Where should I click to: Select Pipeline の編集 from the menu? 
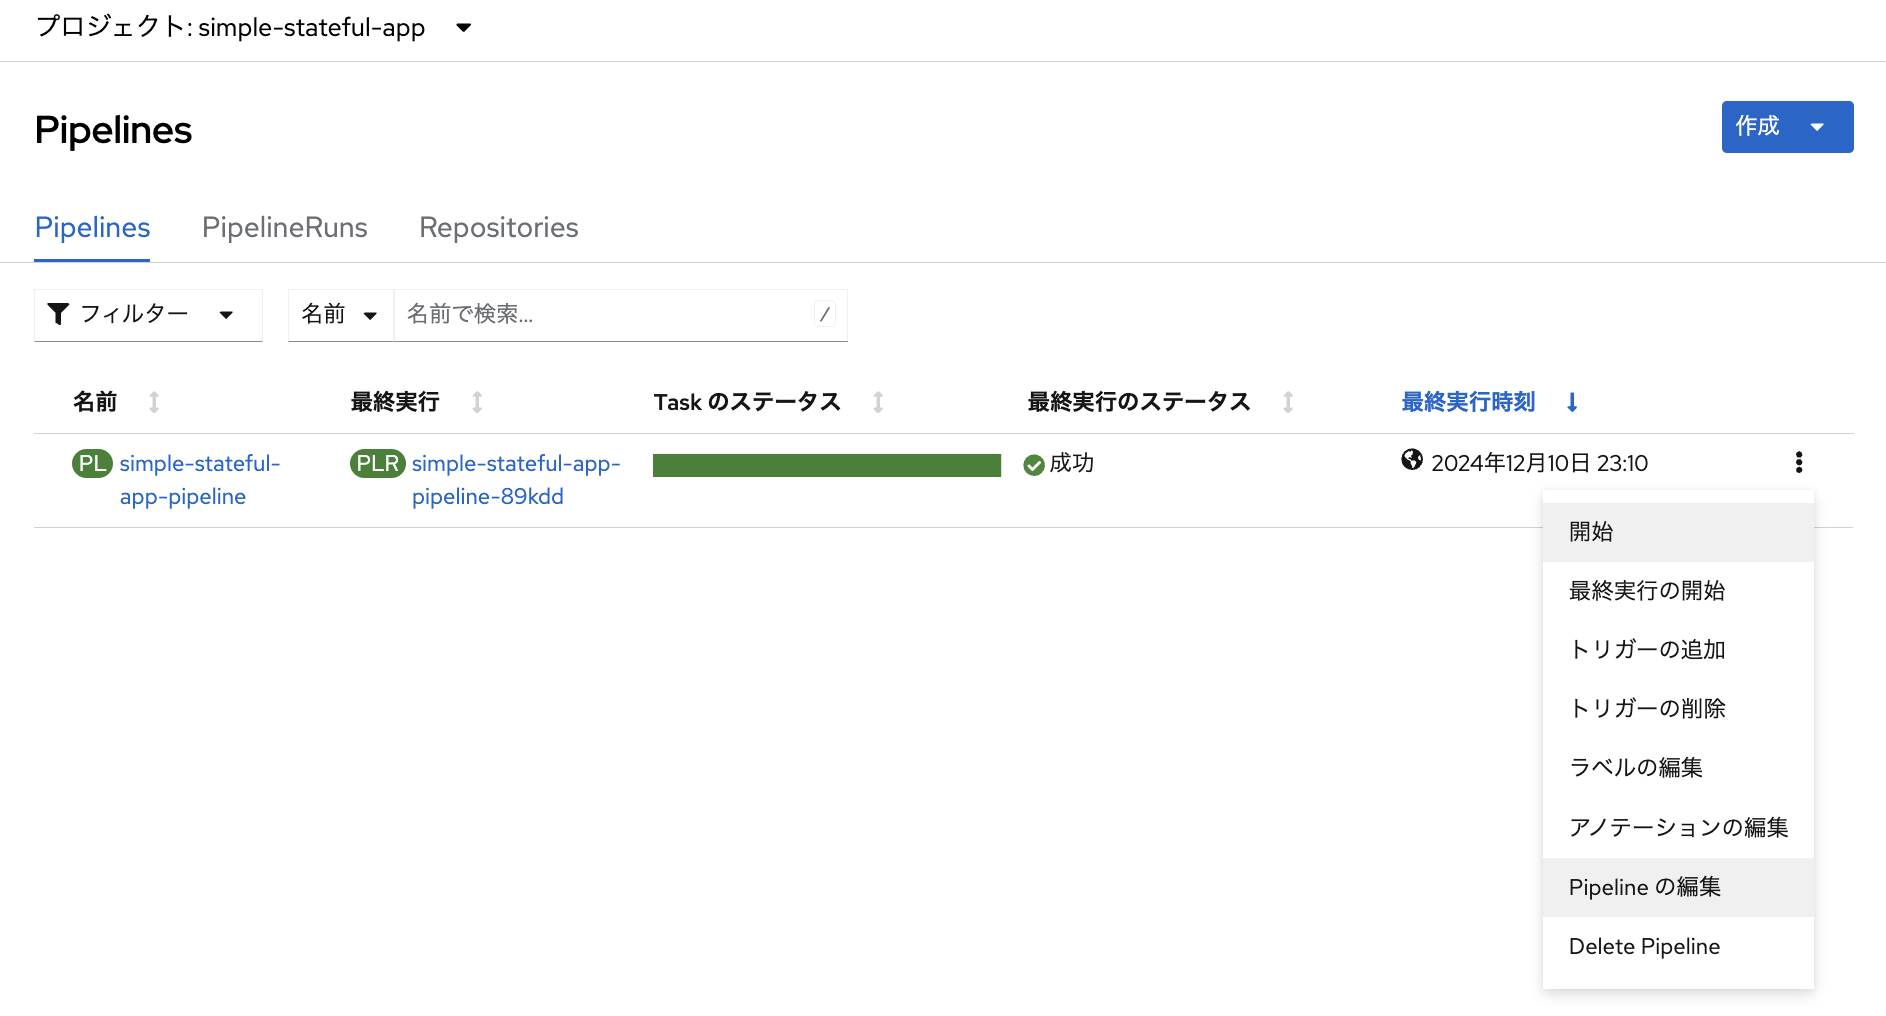point(1644,887)
